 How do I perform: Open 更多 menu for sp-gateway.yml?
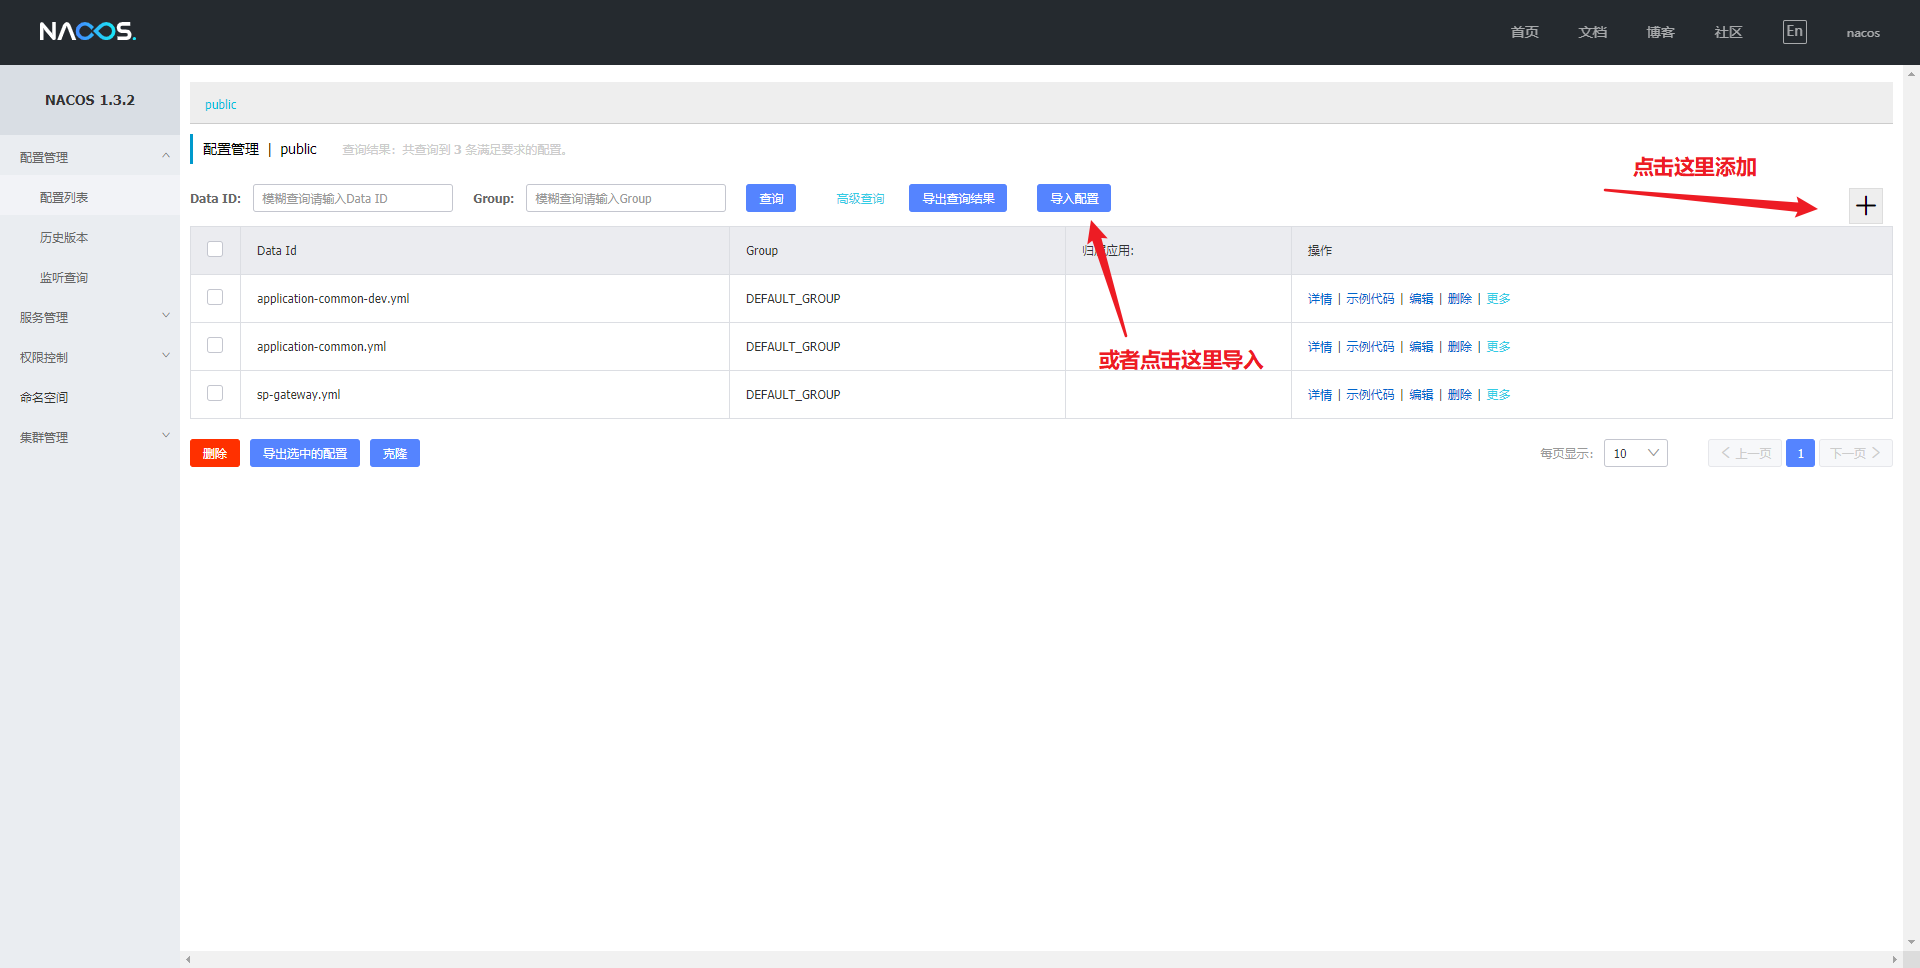coord(1498,395)
